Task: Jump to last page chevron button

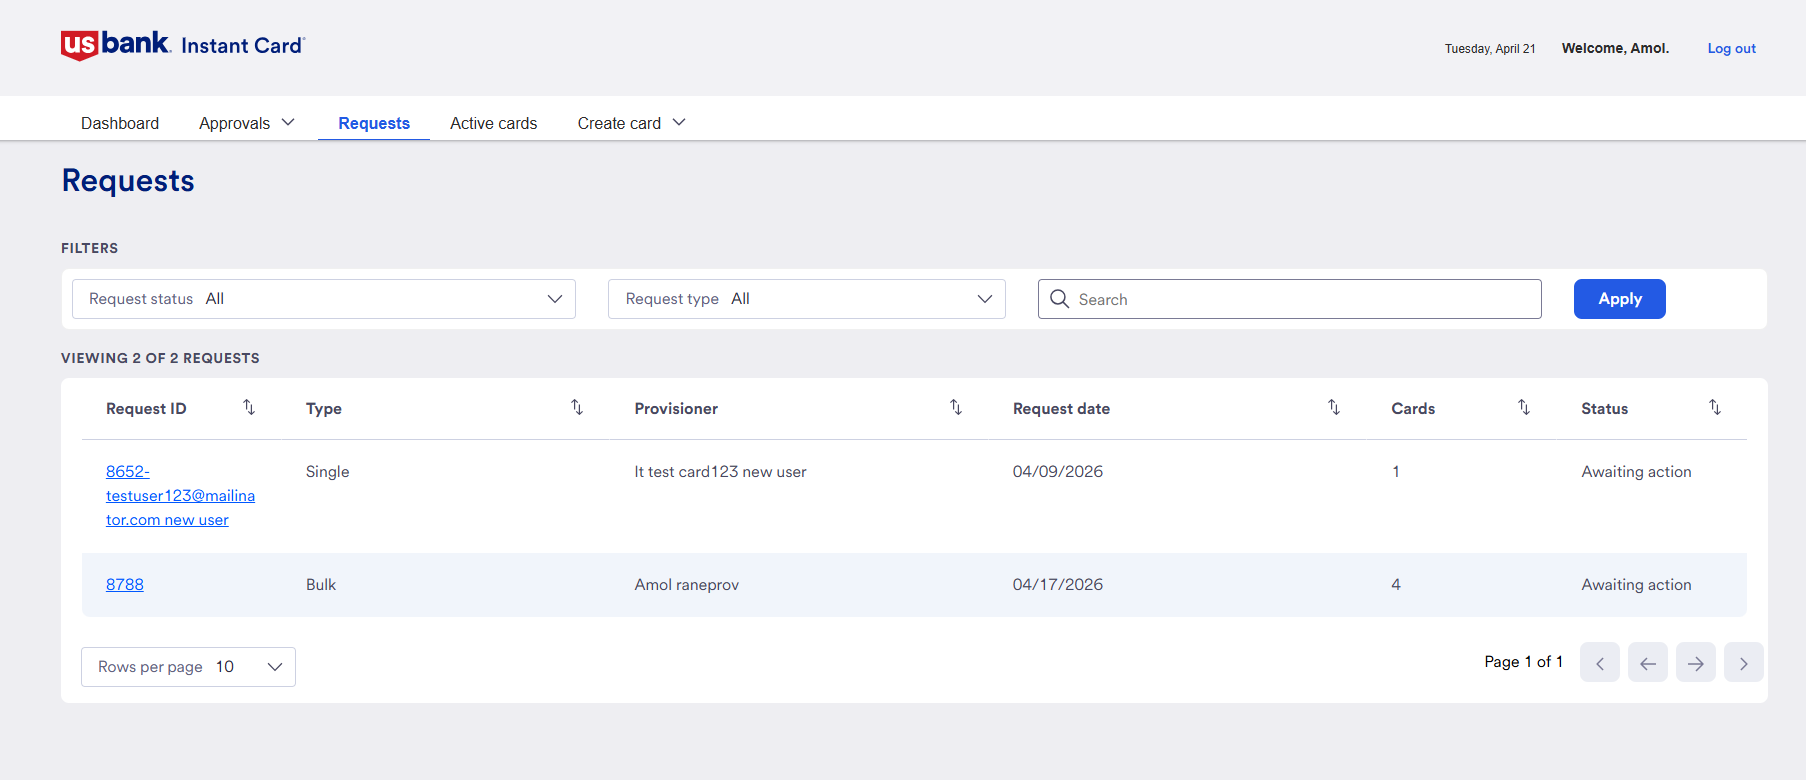Action: (x=1744, y=662)
